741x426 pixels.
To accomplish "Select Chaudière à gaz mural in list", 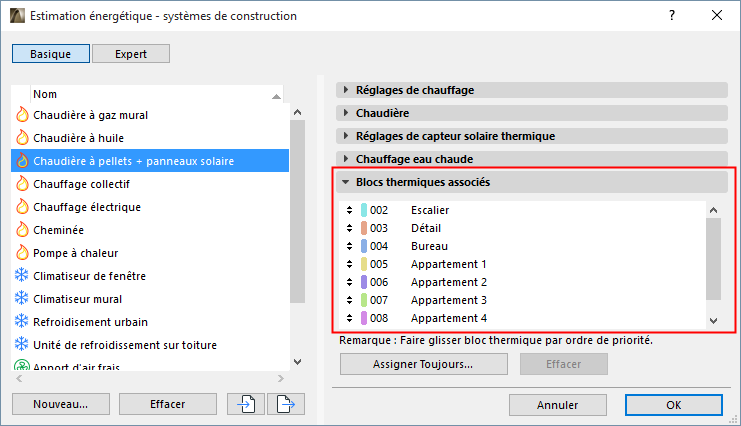I will click(150, 115).
